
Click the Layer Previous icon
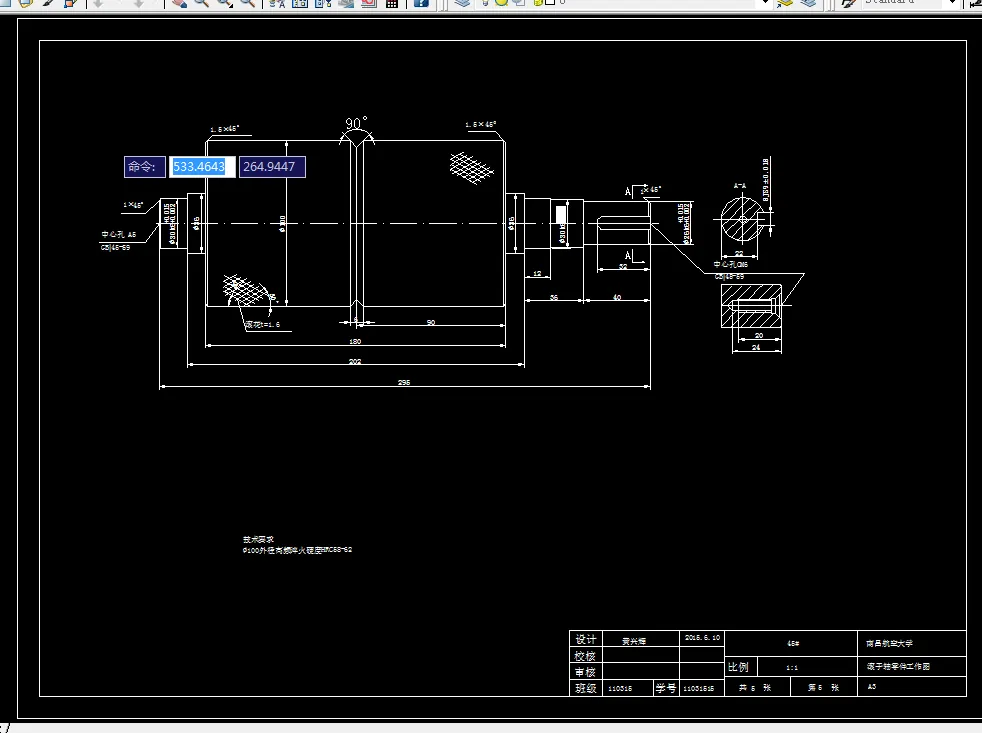click(x=809, y=3)
